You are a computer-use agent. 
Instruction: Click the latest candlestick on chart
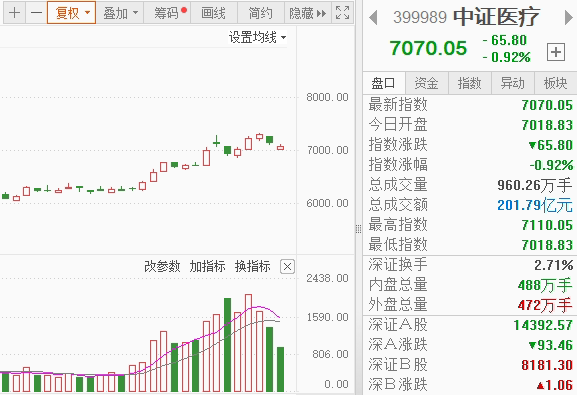pos(280,147)
